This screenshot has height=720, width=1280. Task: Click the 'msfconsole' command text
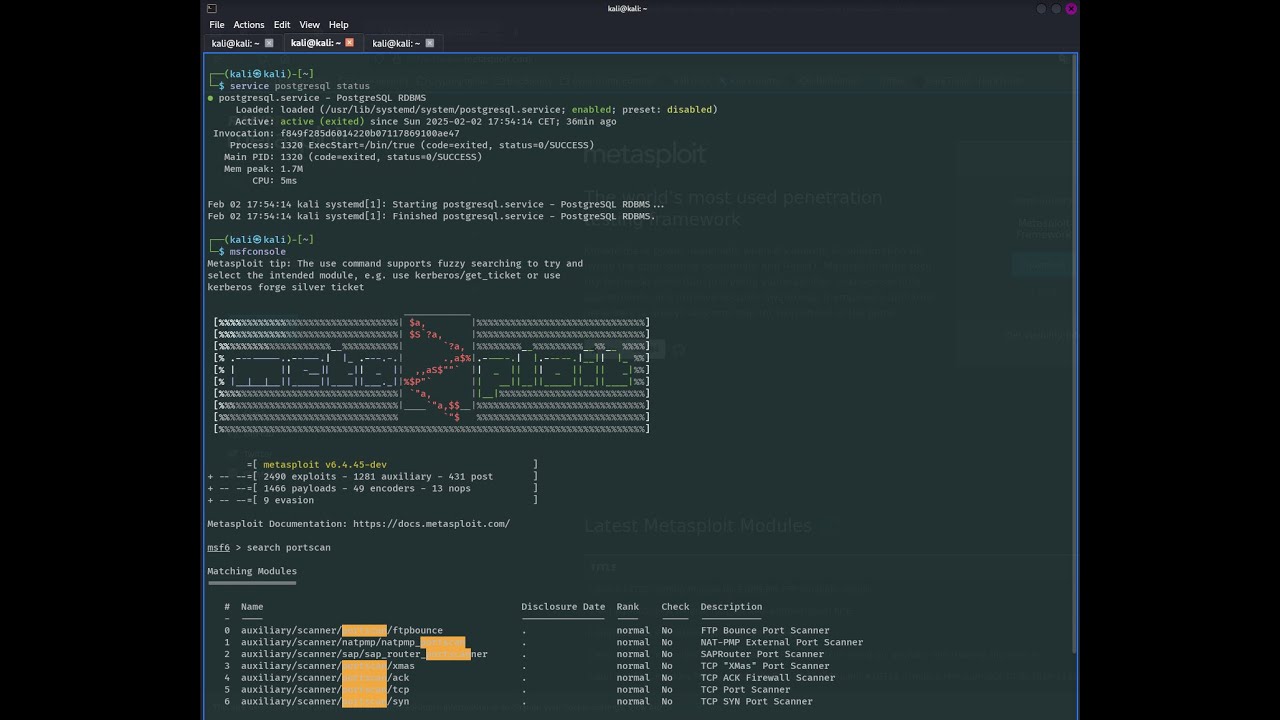[258, 252]
